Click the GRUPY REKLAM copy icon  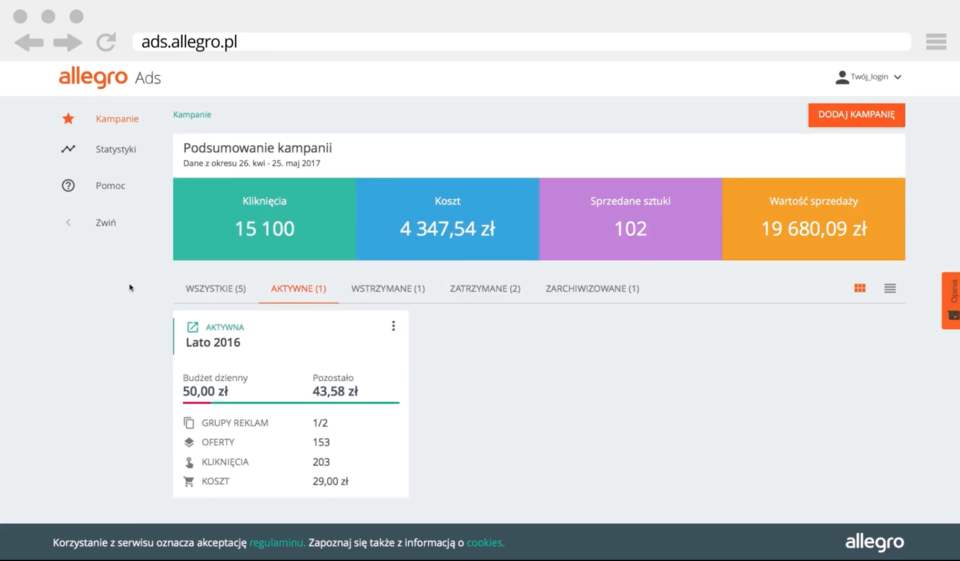[x=189, y=423]
